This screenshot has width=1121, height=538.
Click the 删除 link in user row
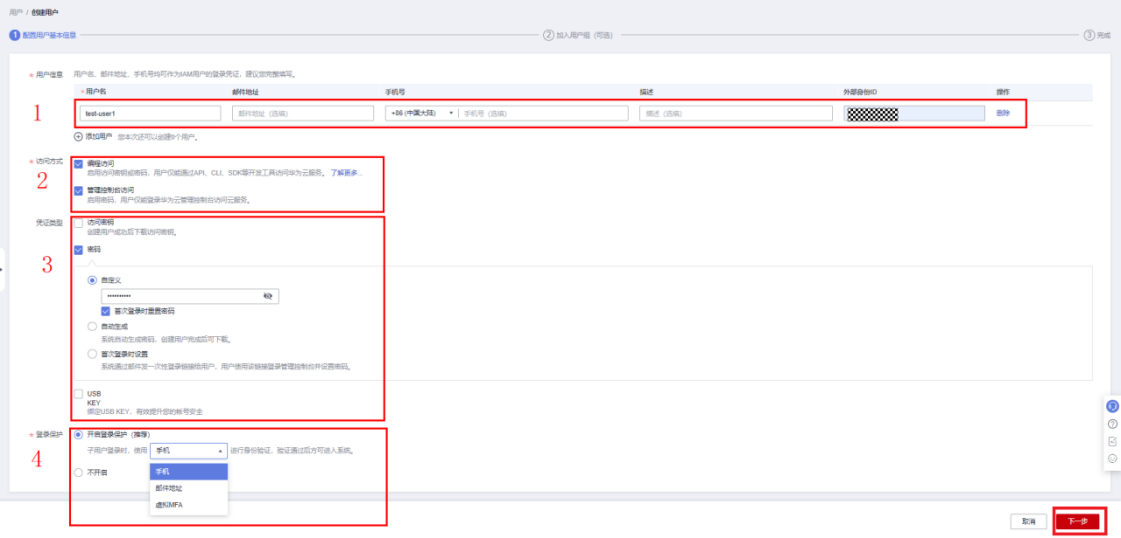1003,113
